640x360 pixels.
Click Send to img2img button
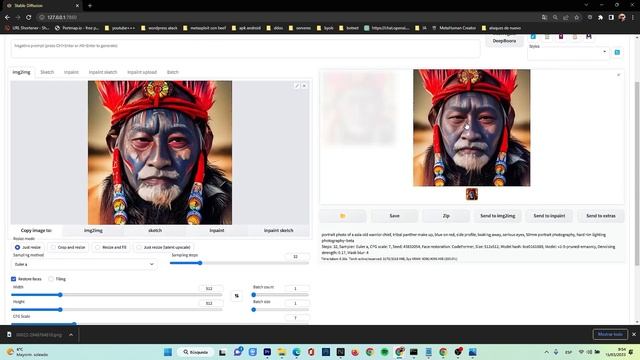(498, 216)
